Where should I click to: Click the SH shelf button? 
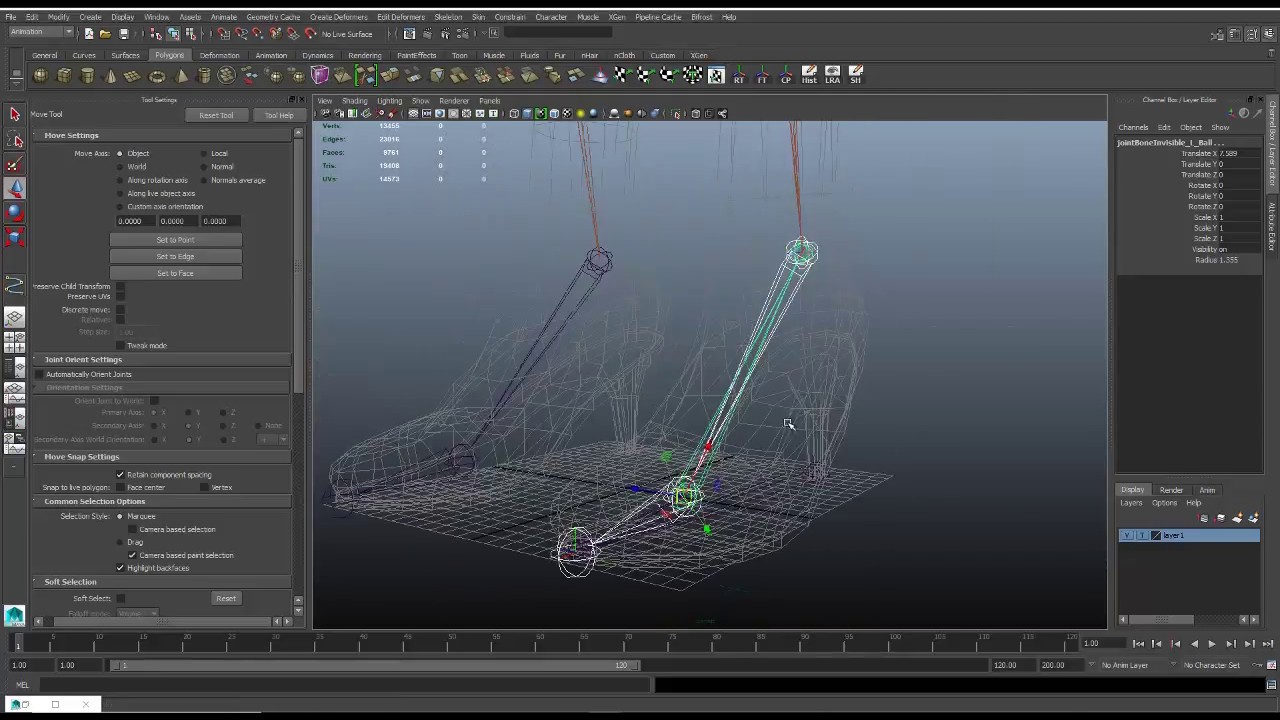click(x=855, y=75)
